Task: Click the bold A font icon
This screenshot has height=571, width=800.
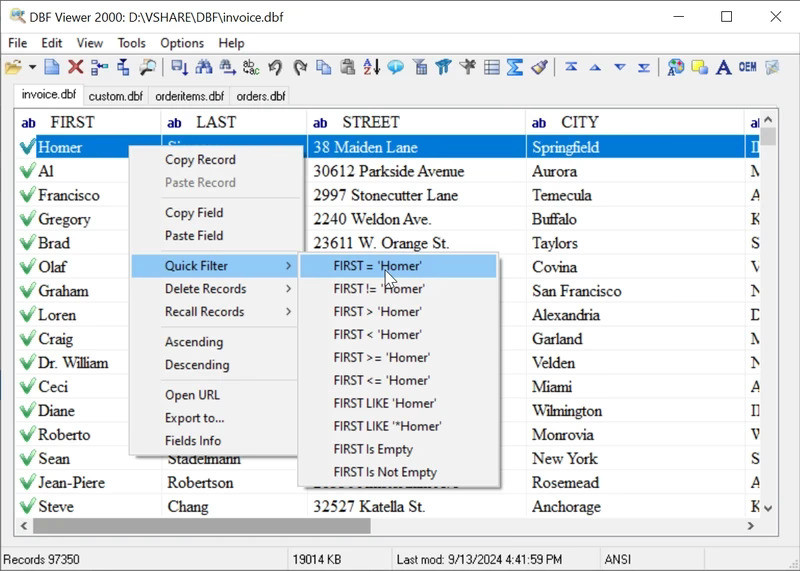Action: click(x=723, y=67)
